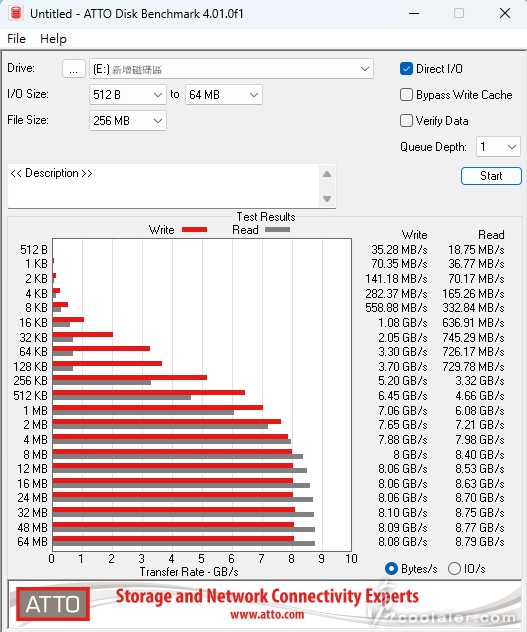Open the File menu
This screenshot has width=527, height=632.
(x=17, y=39)
